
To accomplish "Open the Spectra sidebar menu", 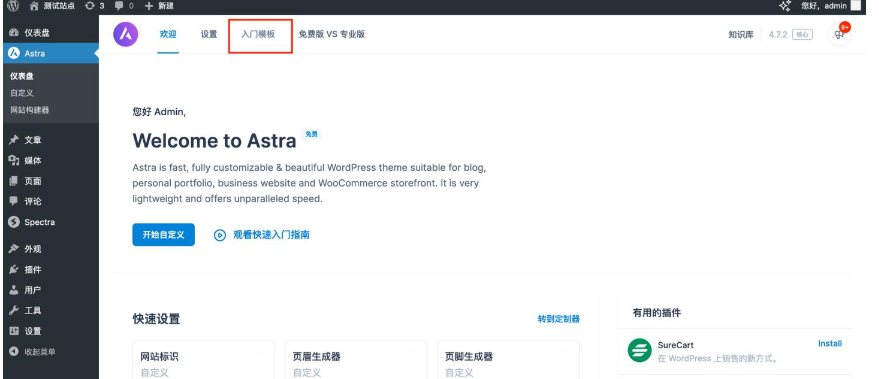I will pos(50,222).
